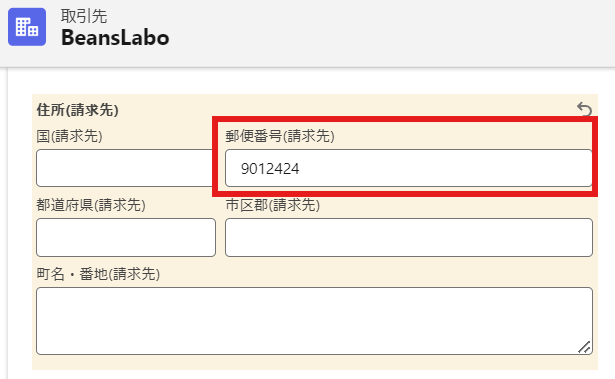Click the 町名・番地(請求先) field label
Viewport: 615px width, 379px height.
tap(98, 274)
